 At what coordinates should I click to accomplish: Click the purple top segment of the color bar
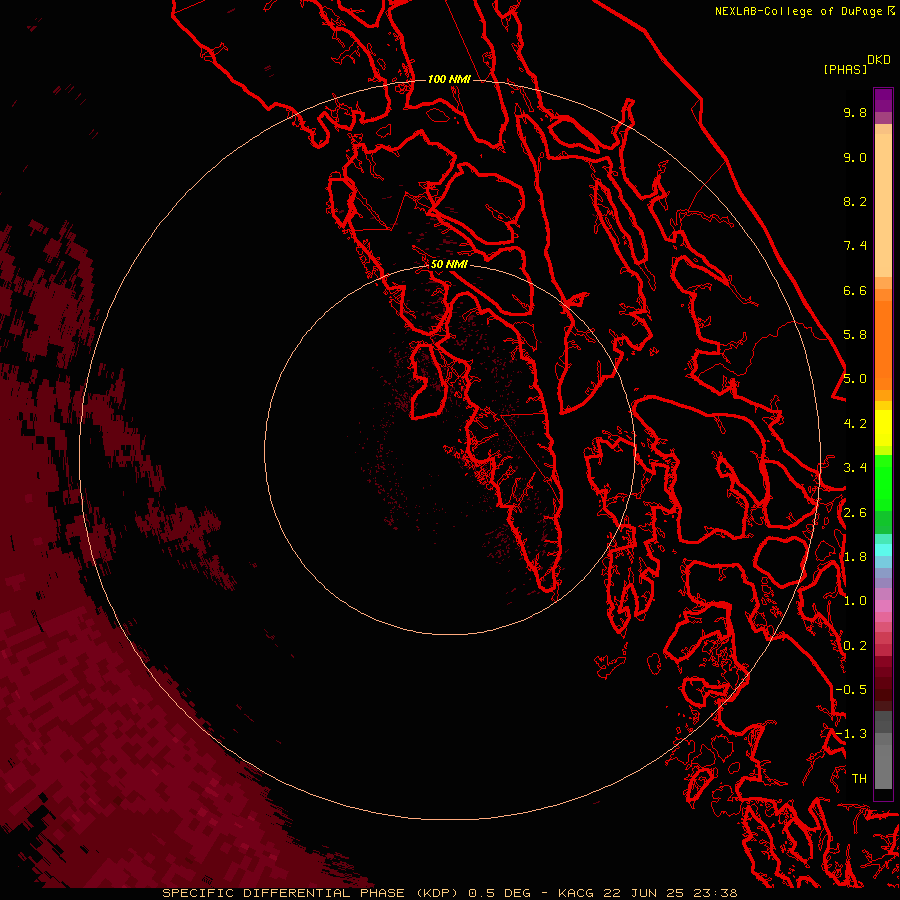tap(883, 100)
